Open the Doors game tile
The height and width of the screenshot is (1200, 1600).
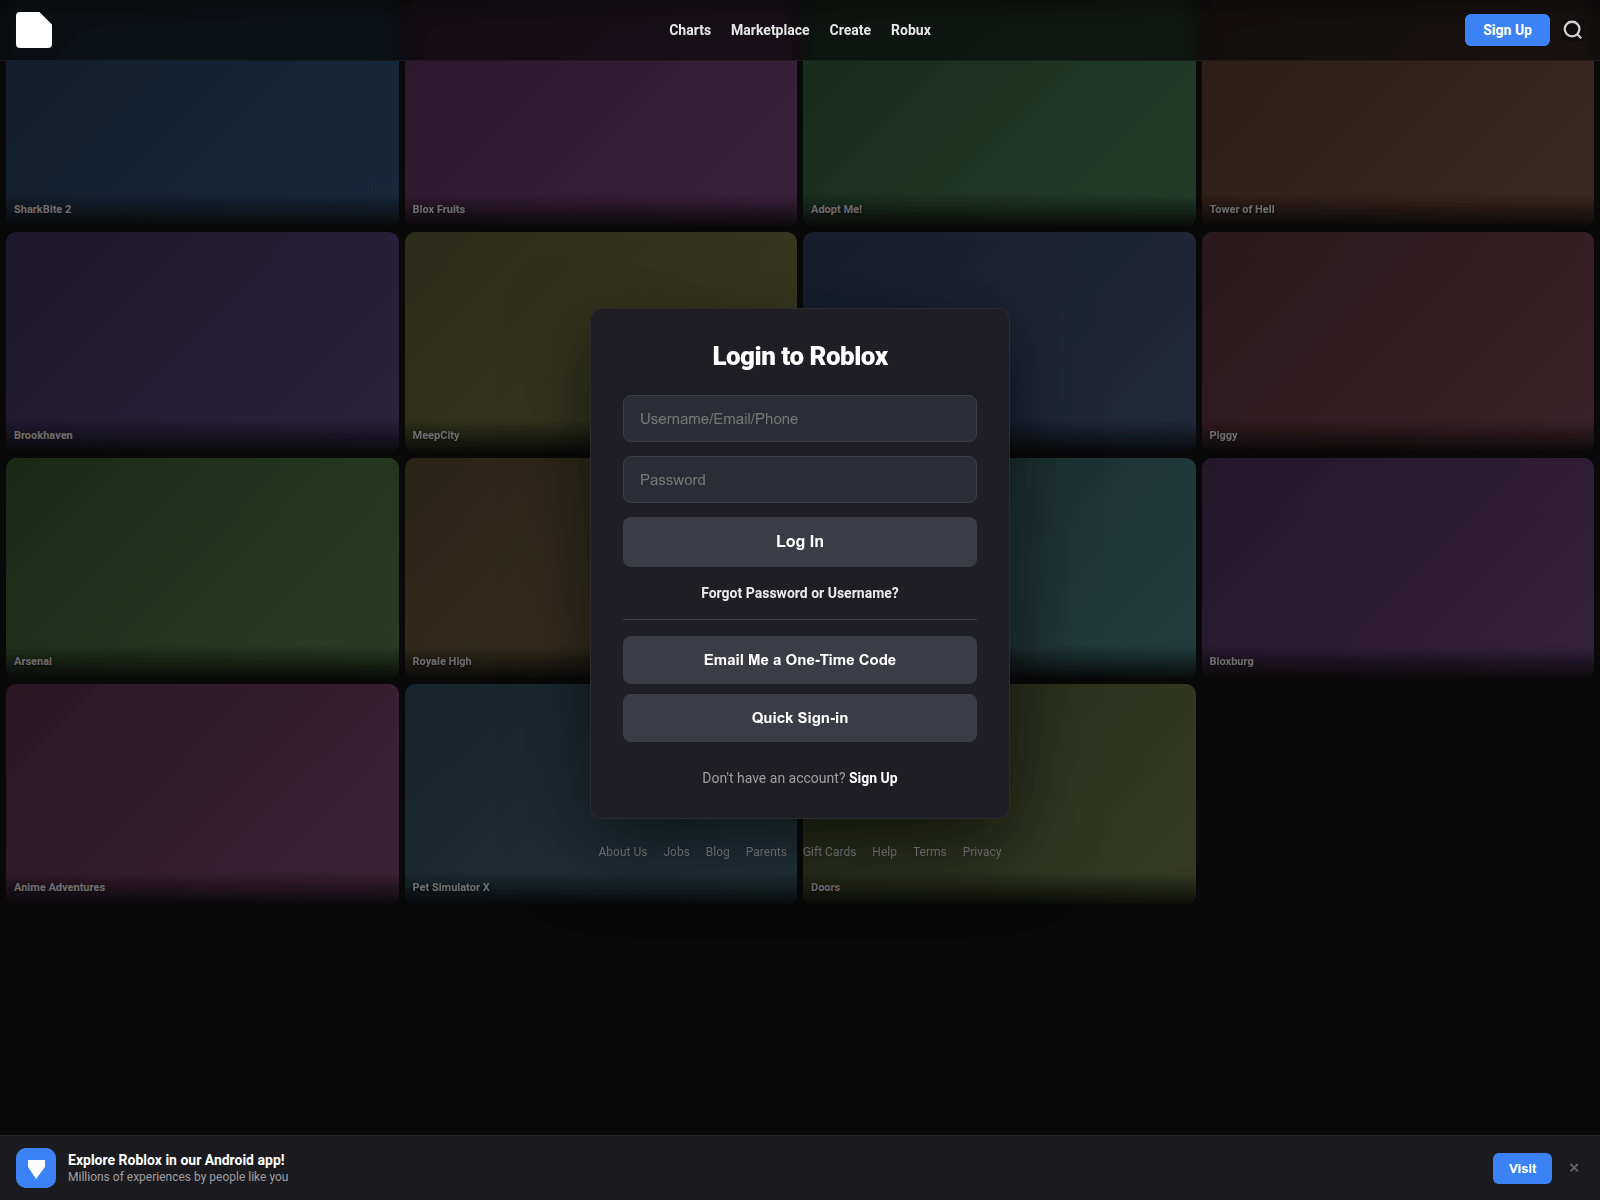tap(1100, 794)
